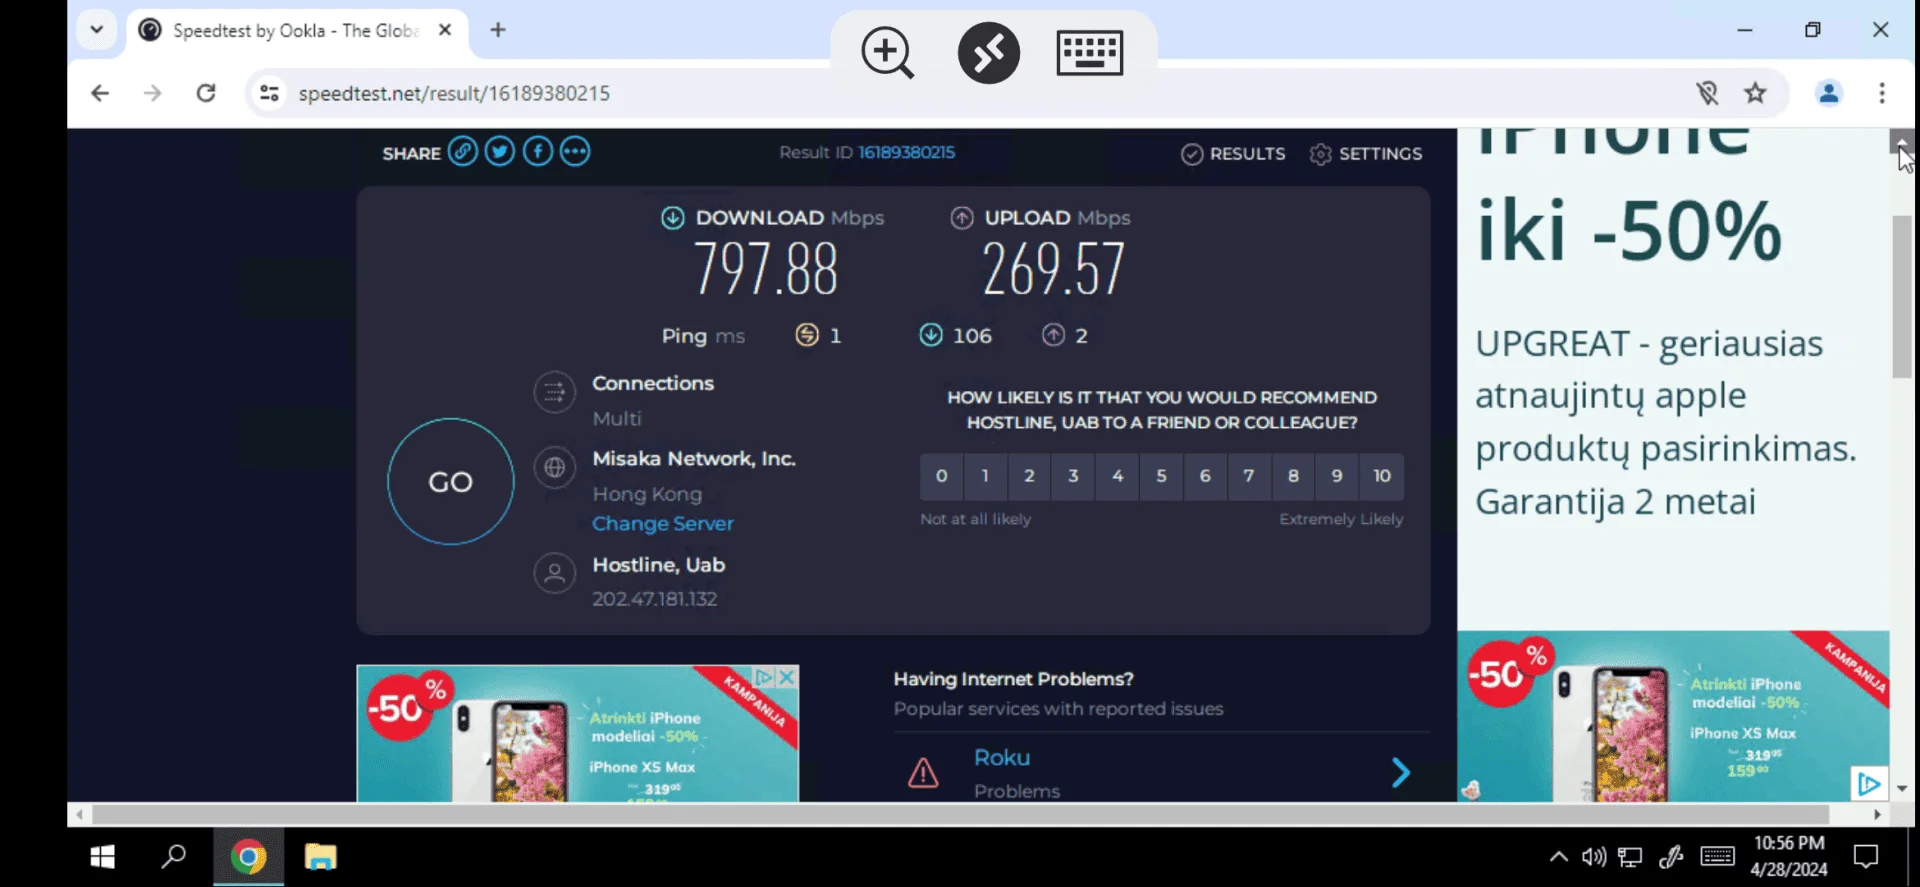This screenshot has width=1920, height=887.
Task: Click the vertical scrollbar thumb
Action: tap(1901, 297)
